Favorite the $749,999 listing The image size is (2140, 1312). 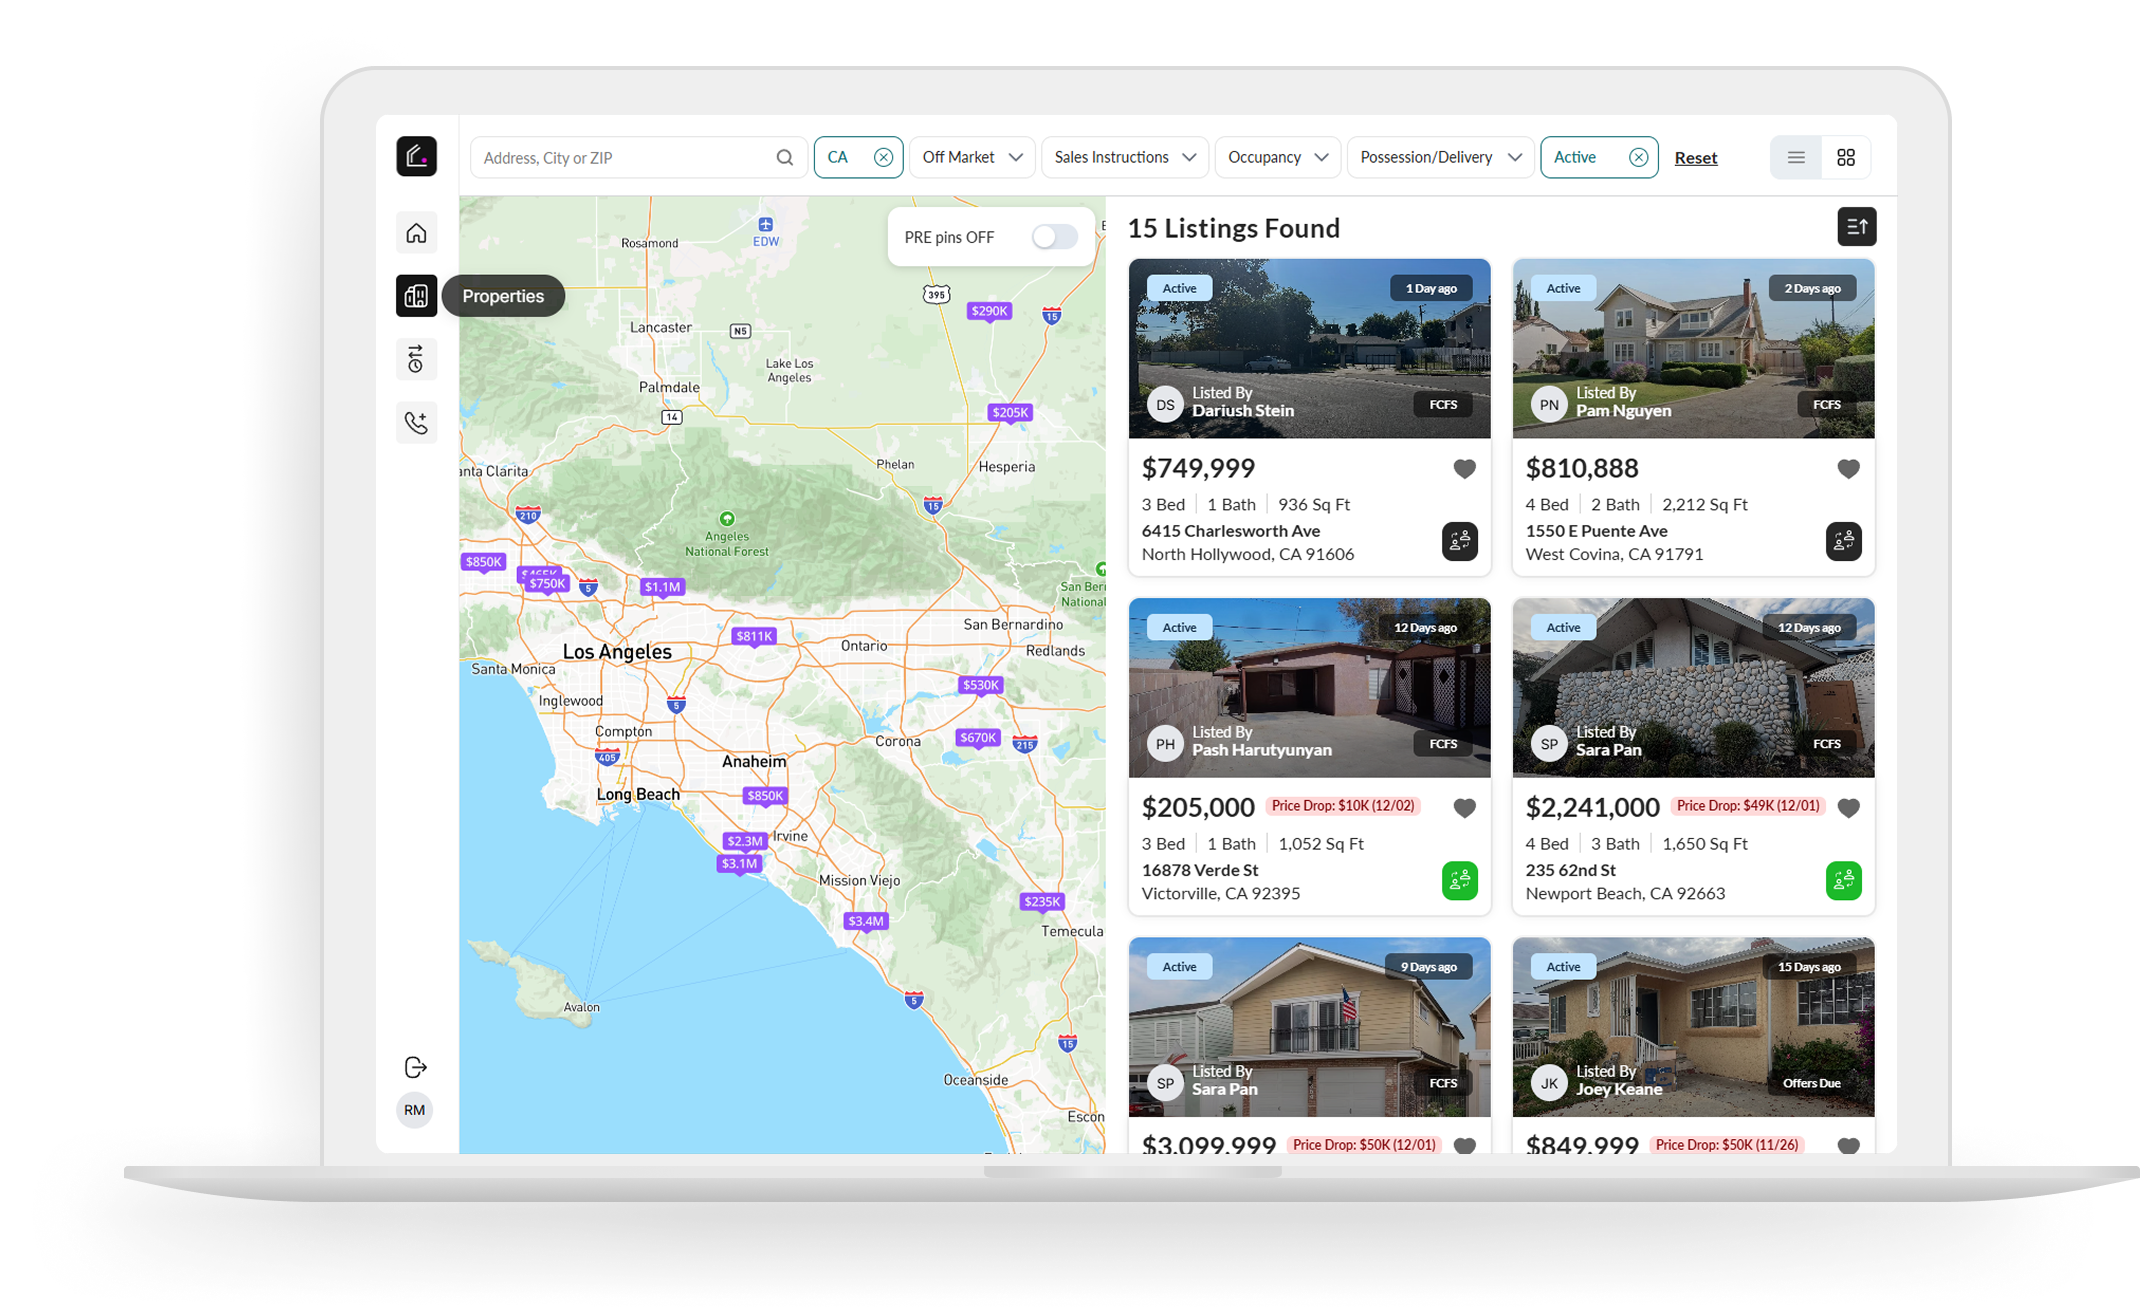pos(1465,469)
